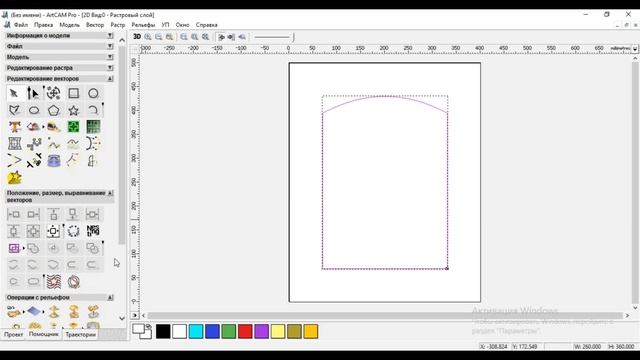Click the zoom out magnifier icon
The image size is (640, 360).
click(158, 37)
